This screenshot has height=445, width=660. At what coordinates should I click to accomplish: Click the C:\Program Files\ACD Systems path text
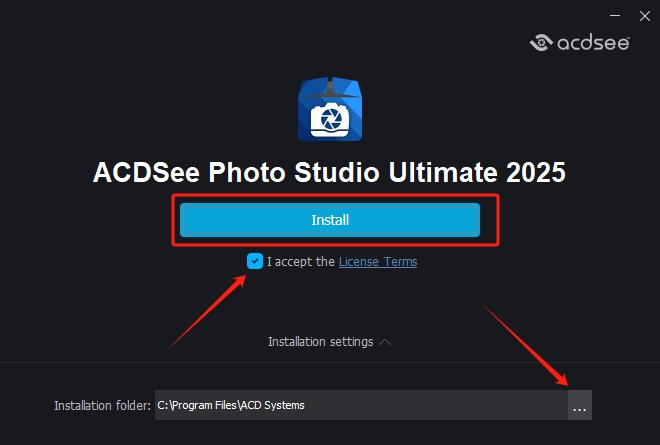tap(231, 405)
